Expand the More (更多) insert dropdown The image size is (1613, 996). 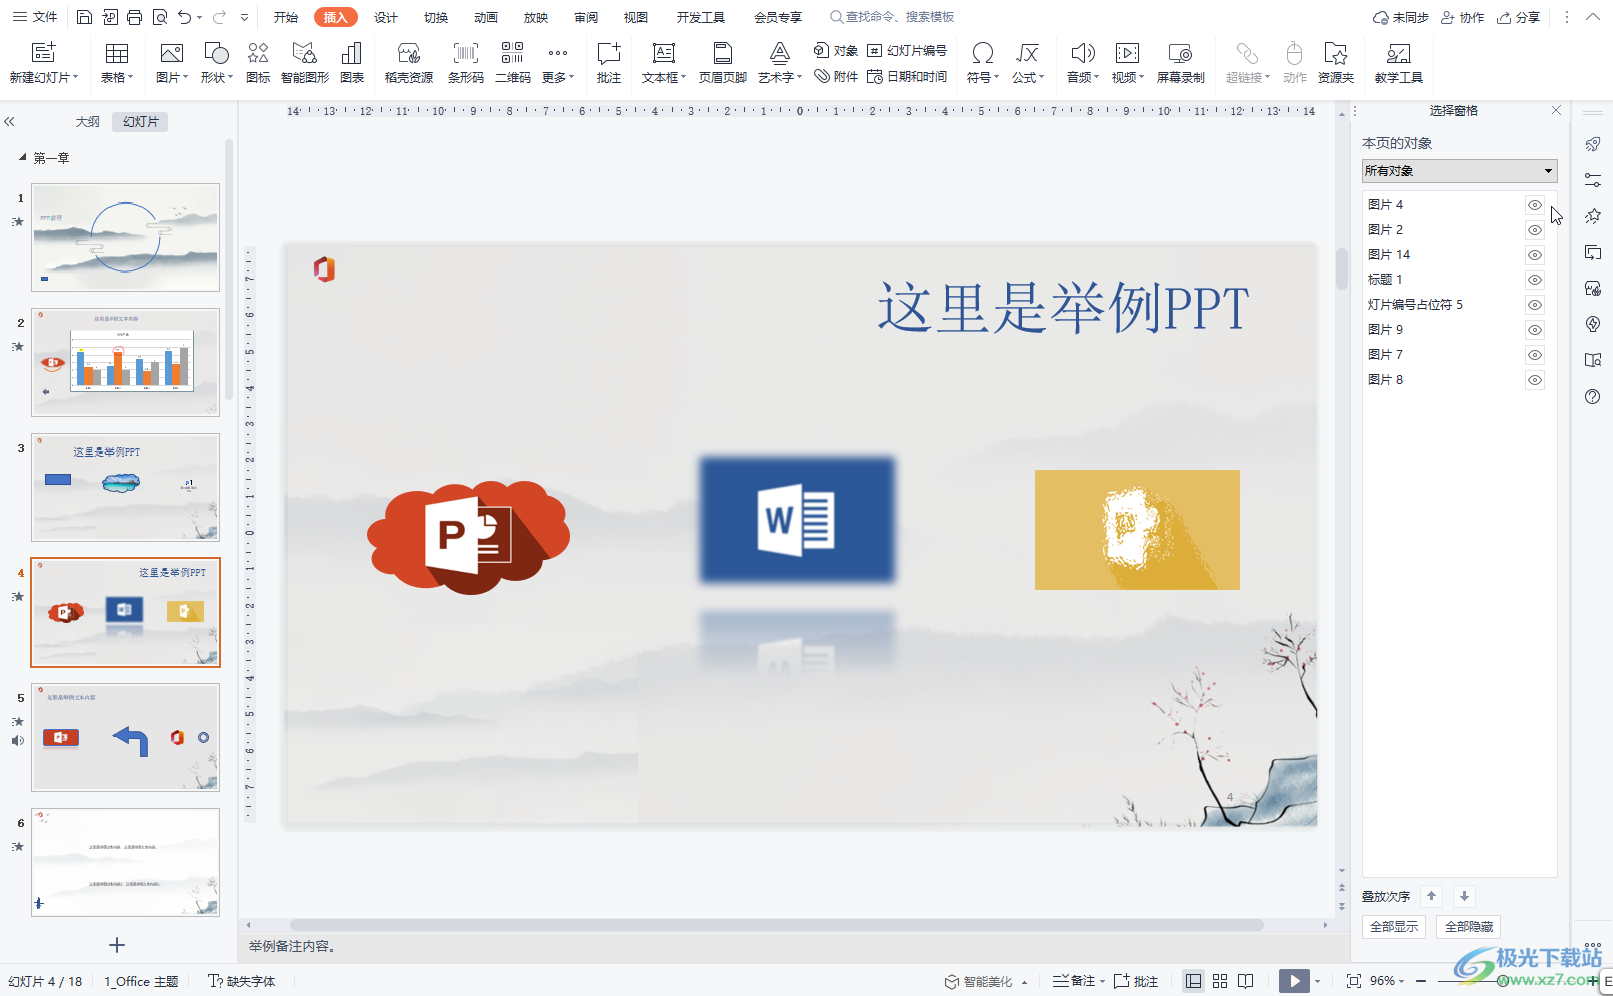(558, 64)
